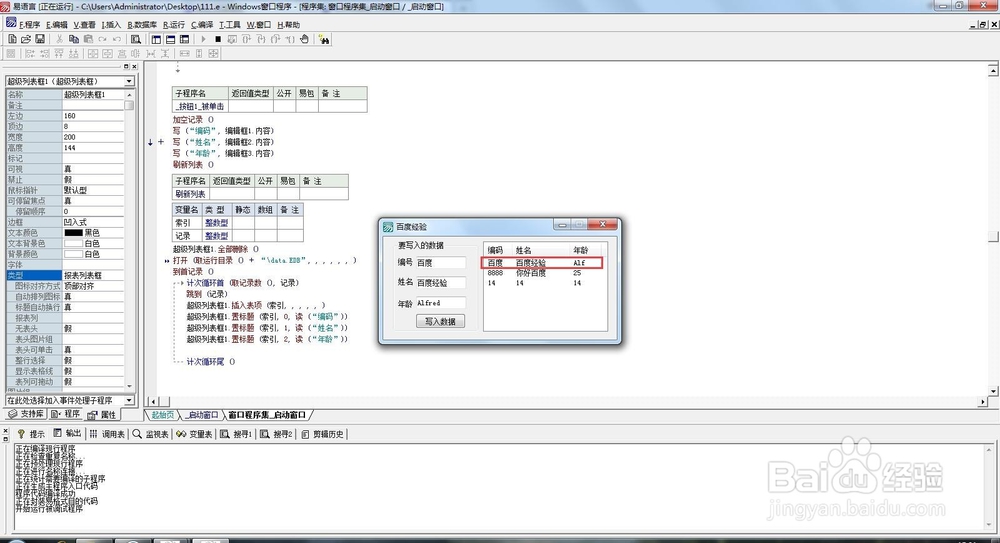The image size is (1000, 543).
Task: Switch to the 程序 panel tab
Action: [x=66, y=414]
